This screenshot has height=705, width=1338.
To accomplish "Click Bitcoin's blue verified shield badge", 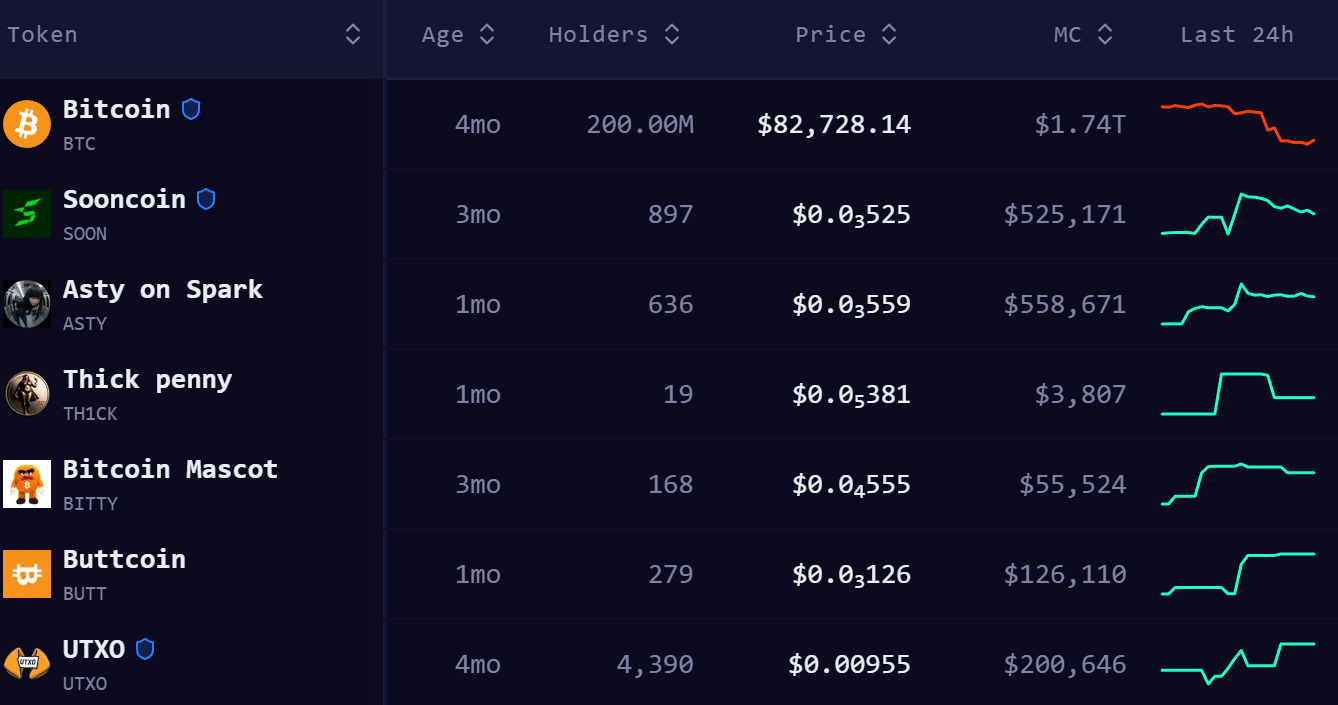I will click(191, 109).
